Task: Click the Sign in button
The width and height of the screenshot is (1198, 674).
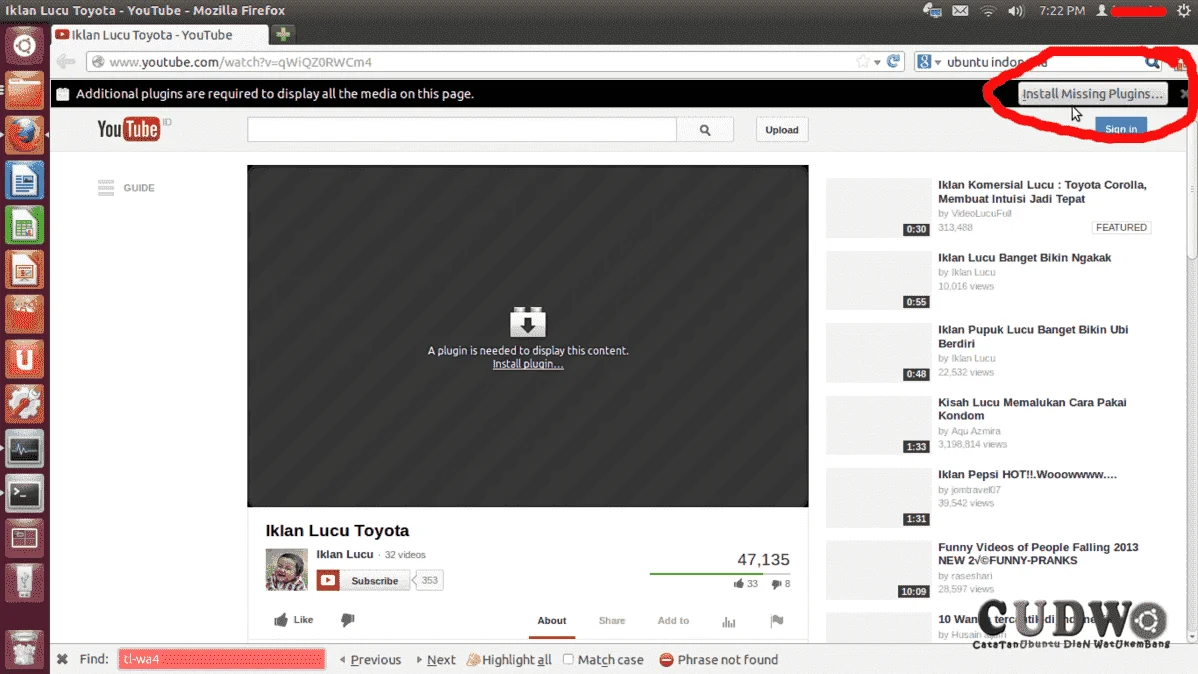Action: 1121,128
